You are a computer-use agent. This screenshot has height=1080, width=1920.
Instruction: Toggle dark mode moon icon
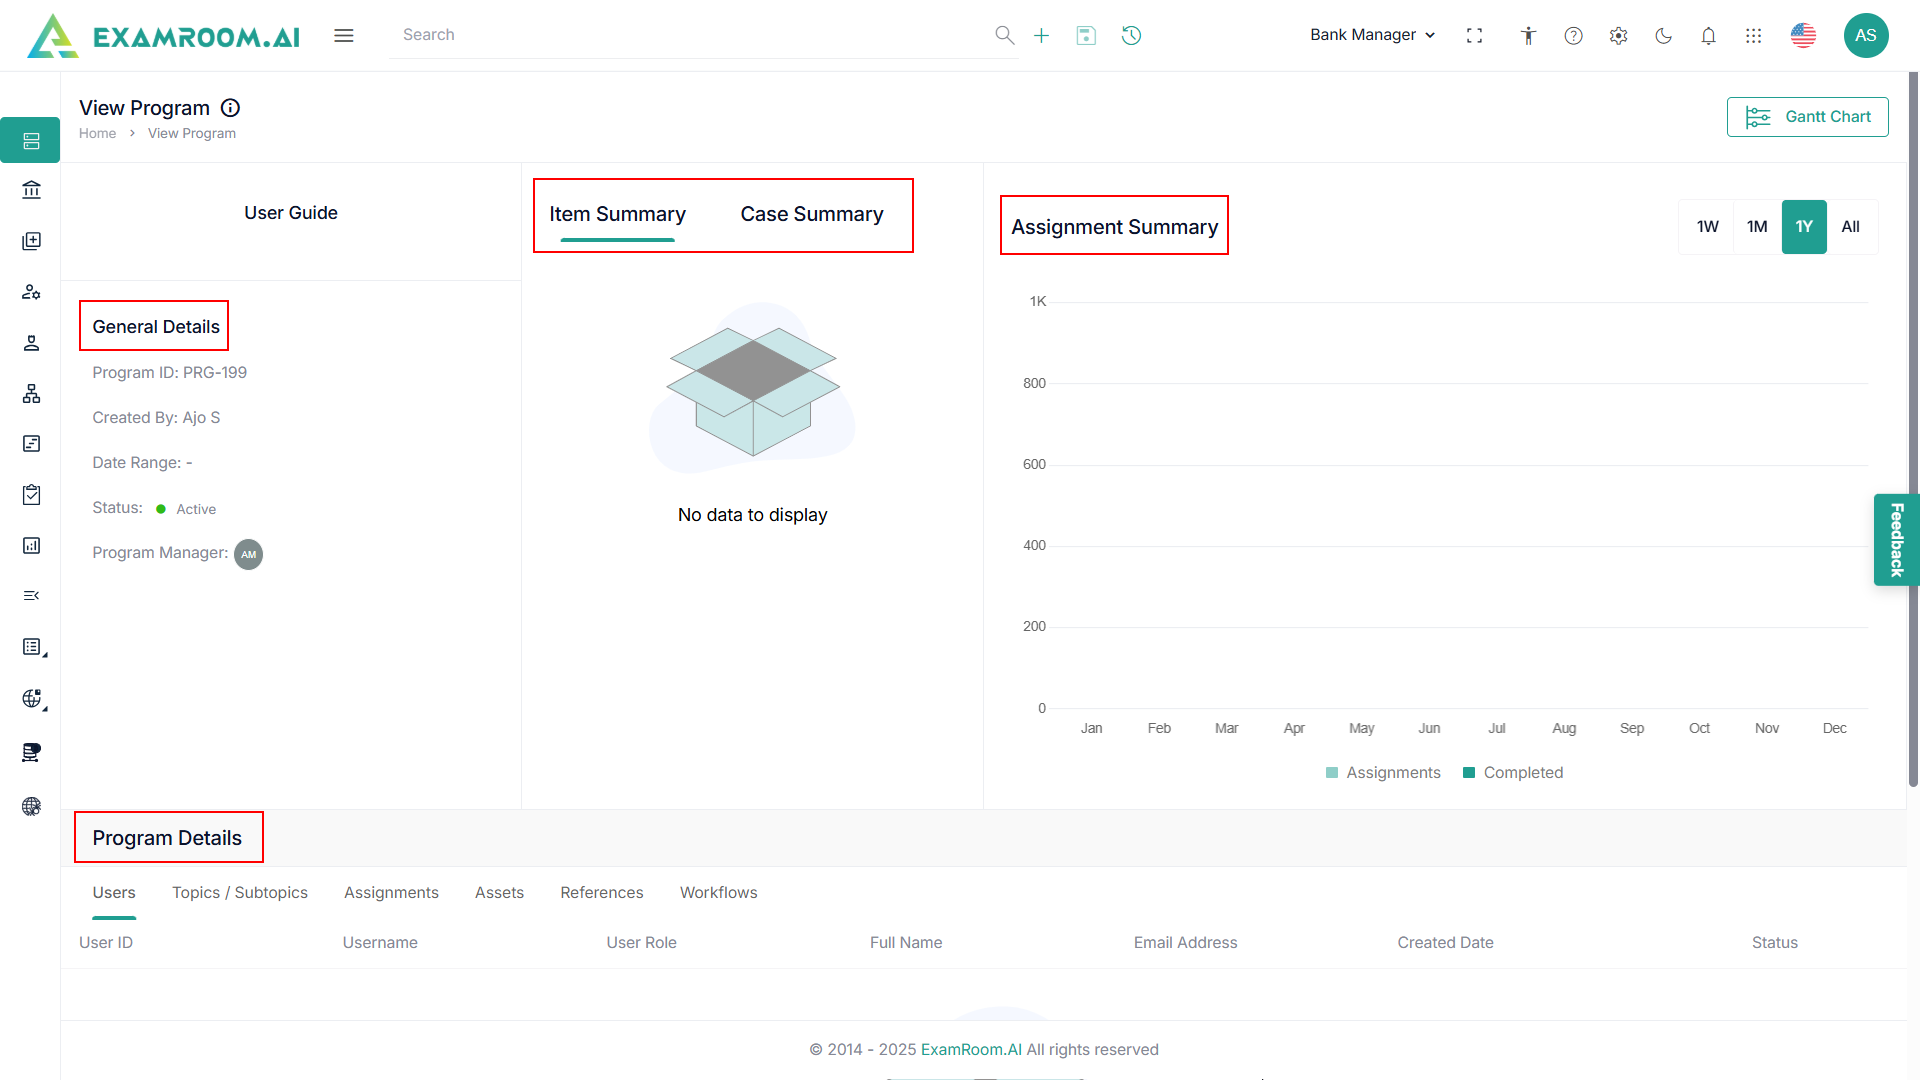(1663, 36)
